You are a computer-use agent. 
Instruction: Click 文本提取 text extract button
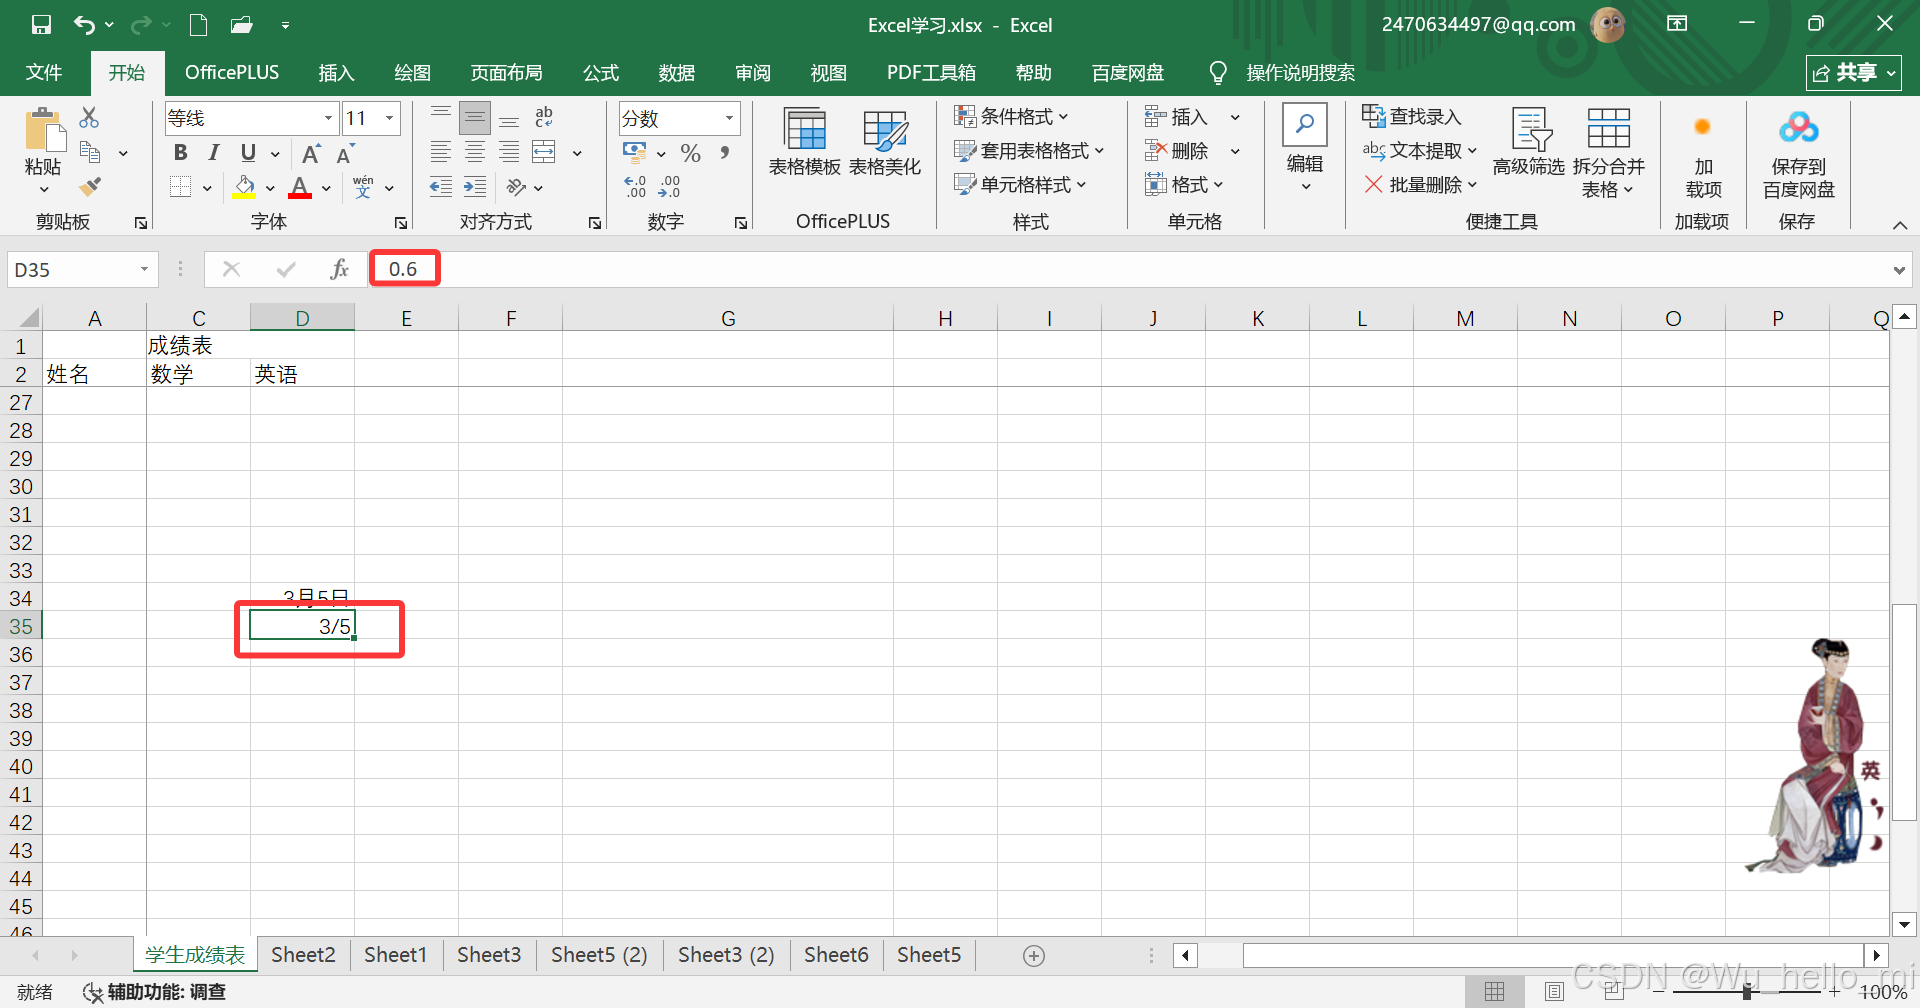pyautogui.click(x=1420, y=150)
